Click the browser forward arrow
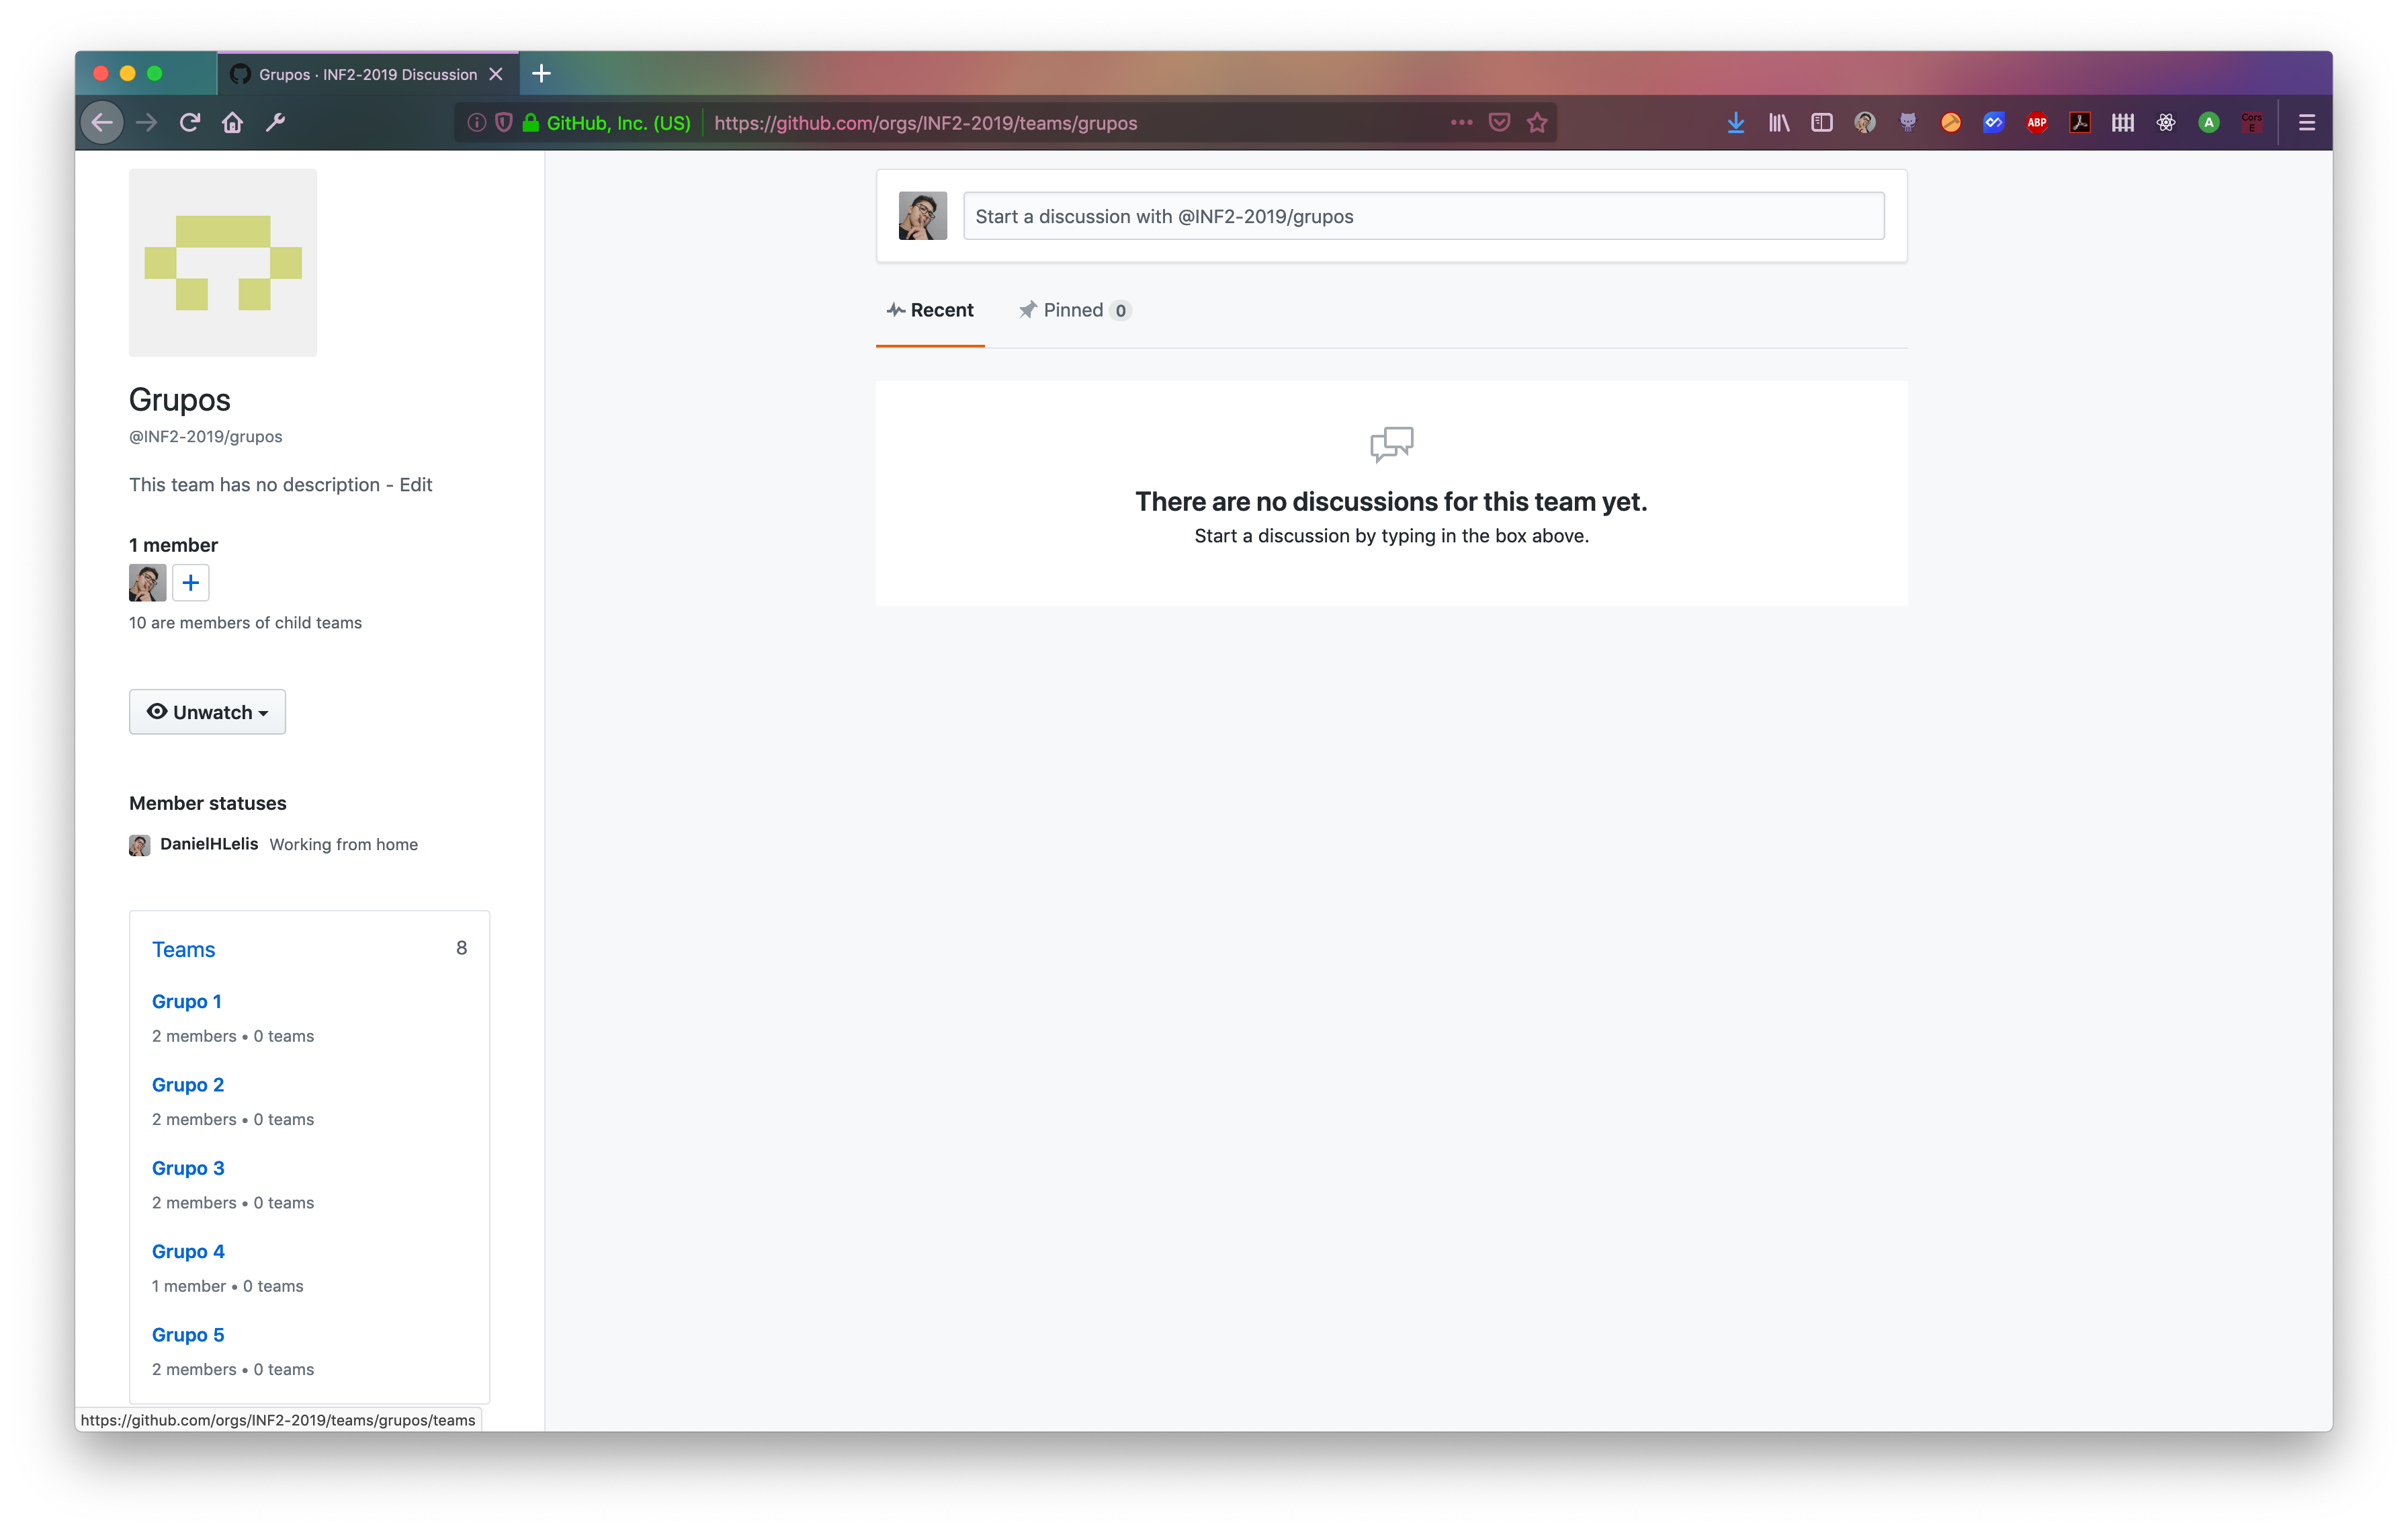The width and height of the screenshot is (2408, 1531). click(x=146, y=122)
